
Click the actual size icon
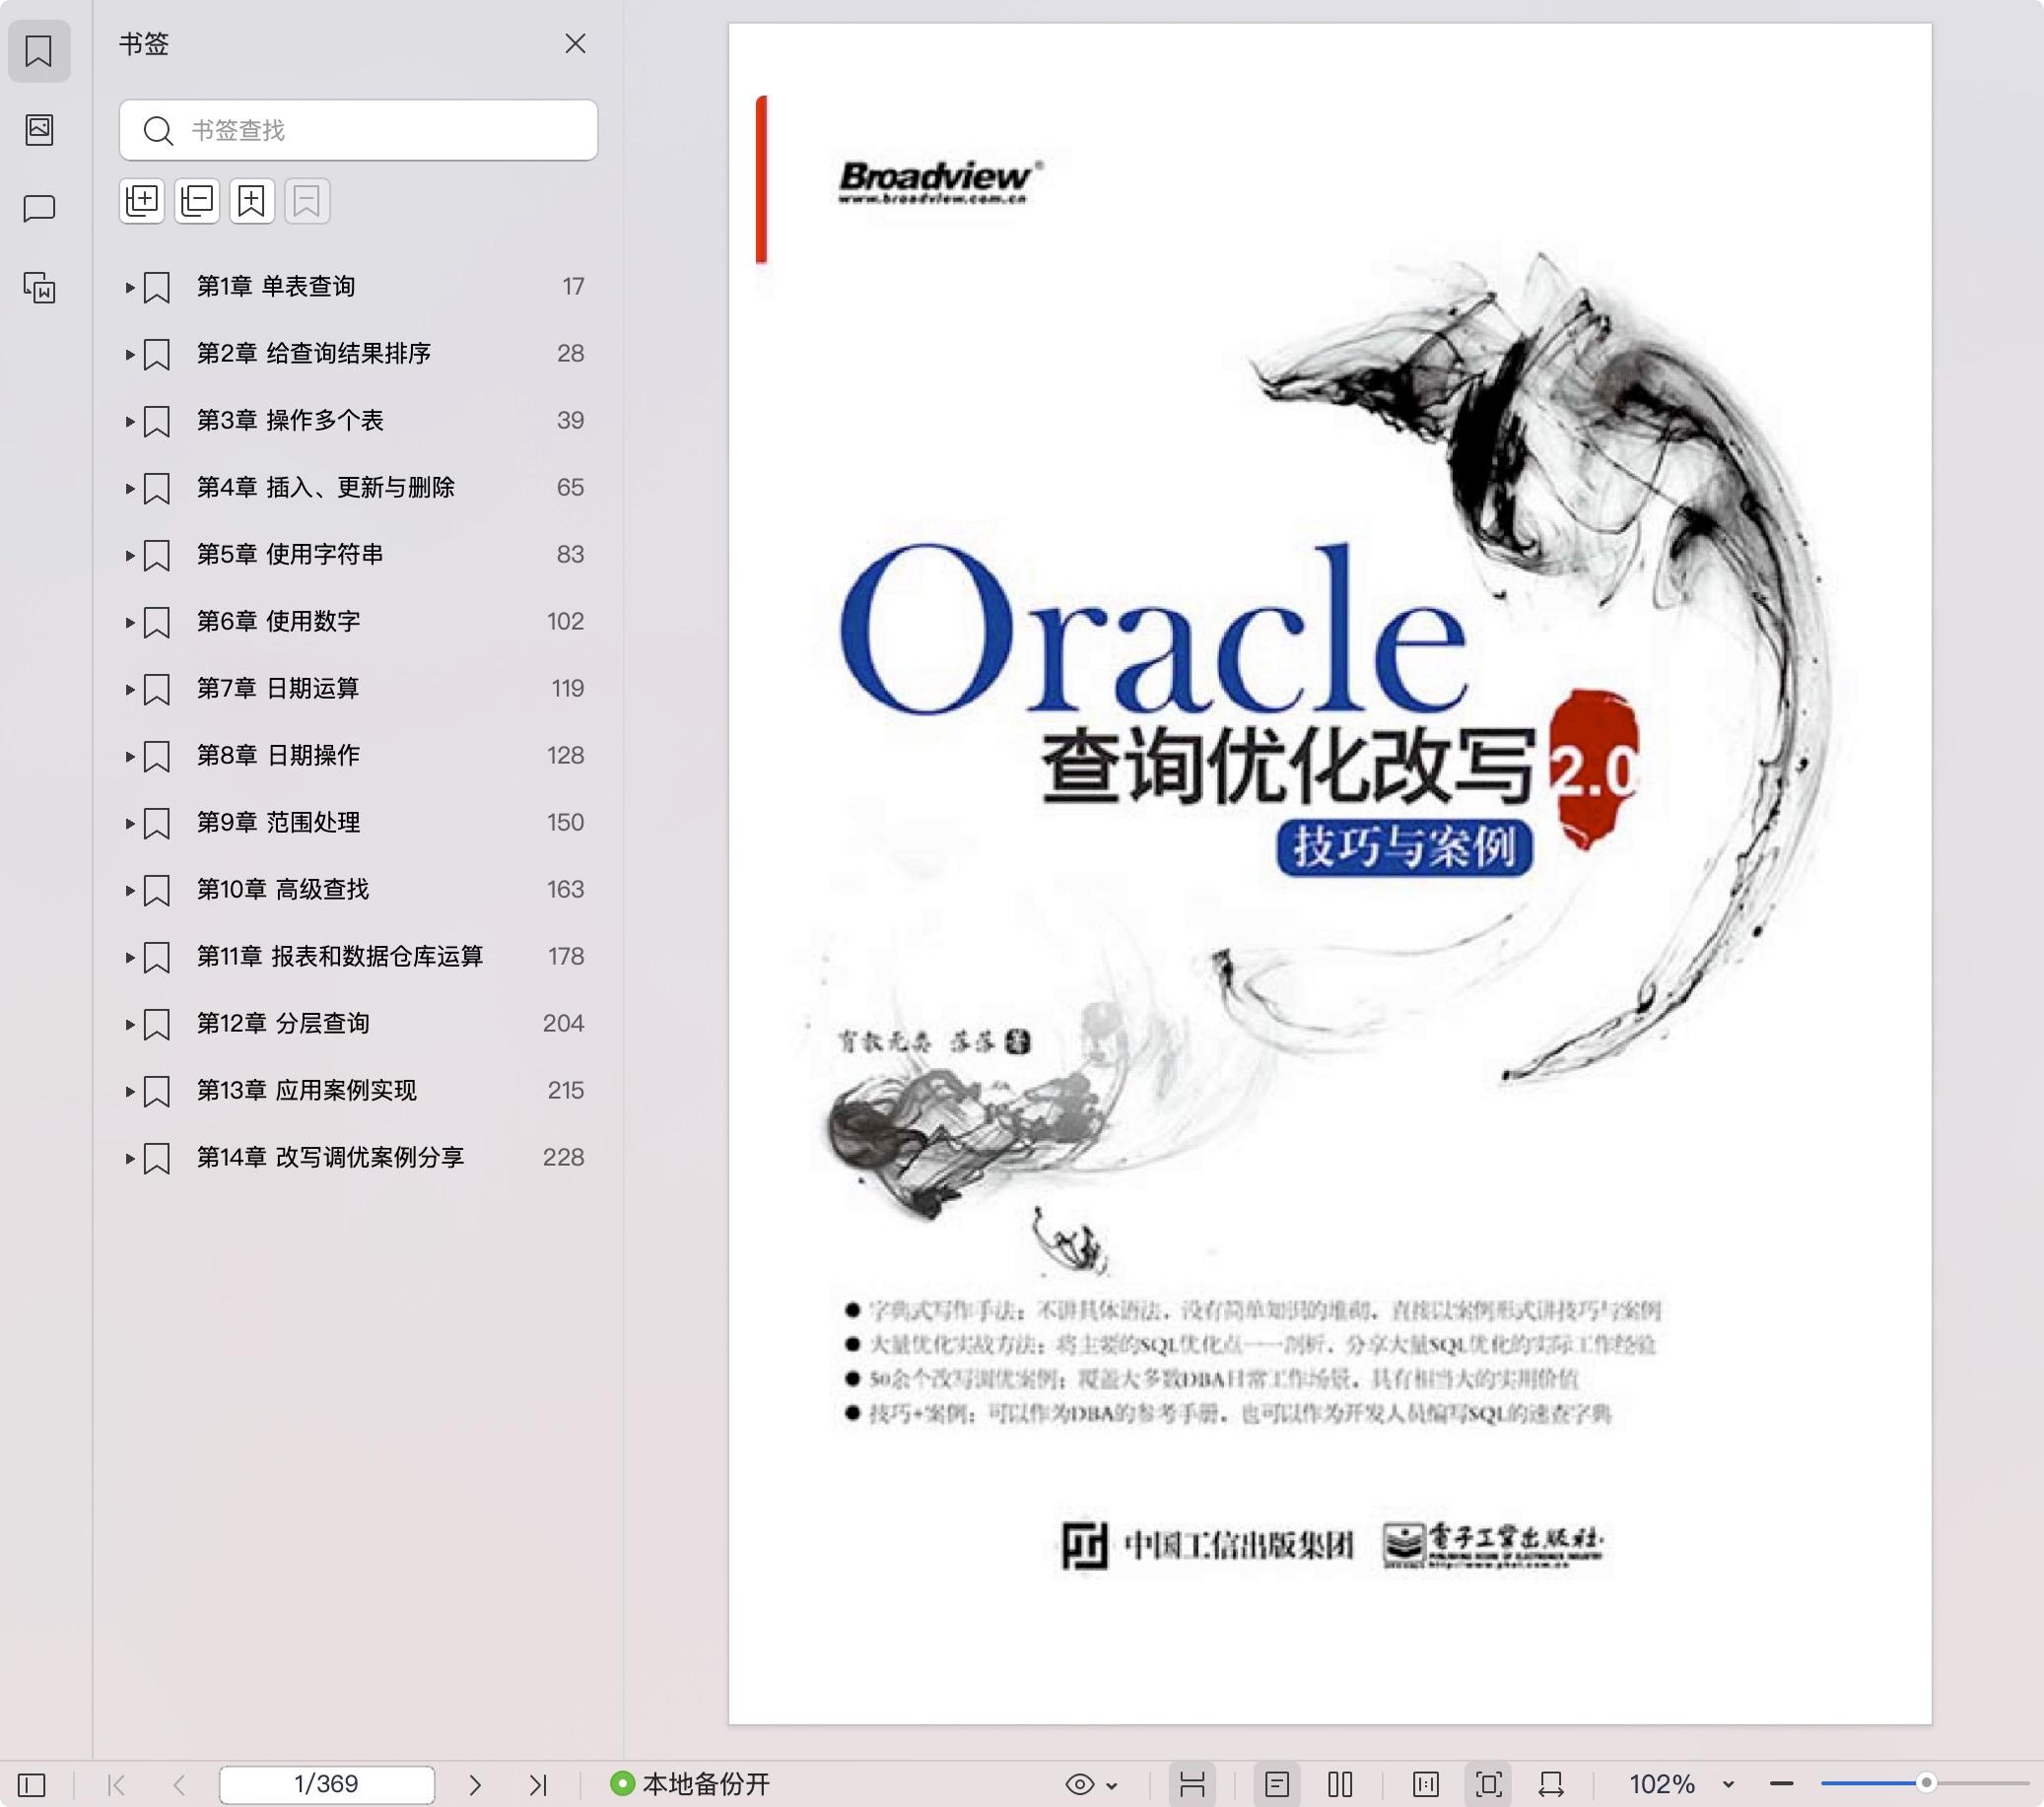(1426, 1784)
